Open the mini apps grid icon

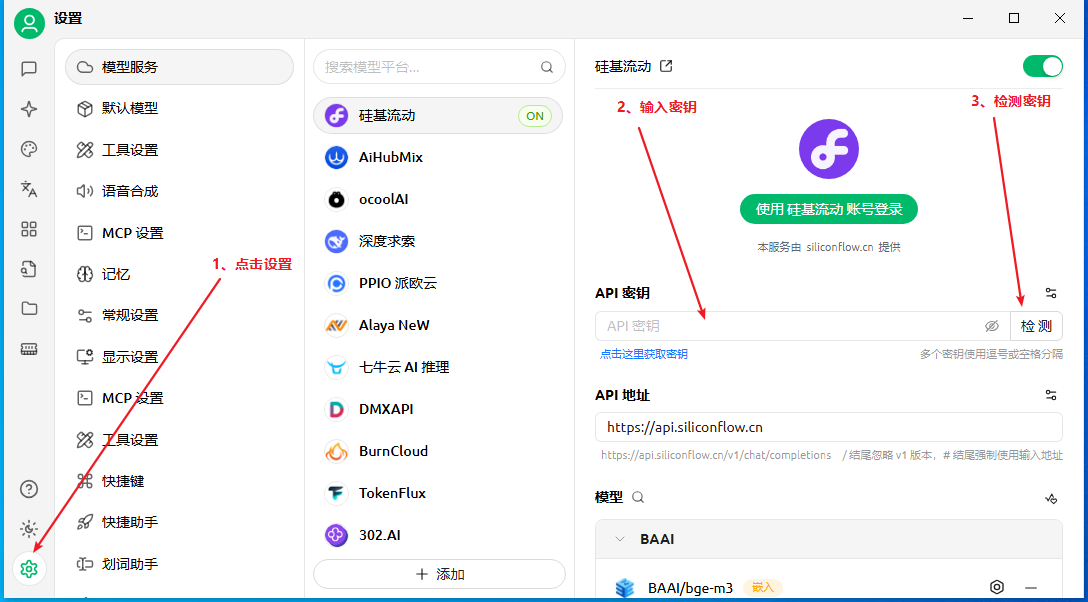pos(29,229)
